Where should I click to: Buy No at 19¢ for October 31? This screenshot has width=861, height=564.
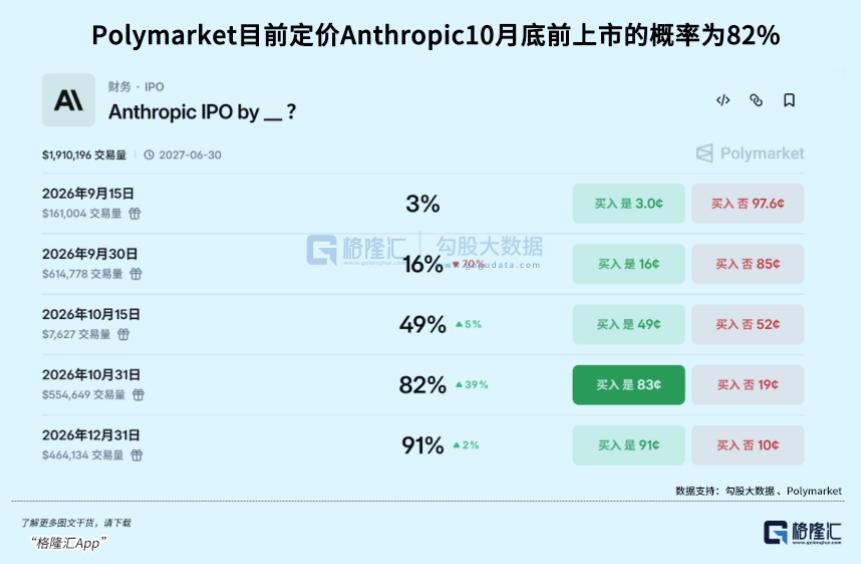[x=747, y=385]
